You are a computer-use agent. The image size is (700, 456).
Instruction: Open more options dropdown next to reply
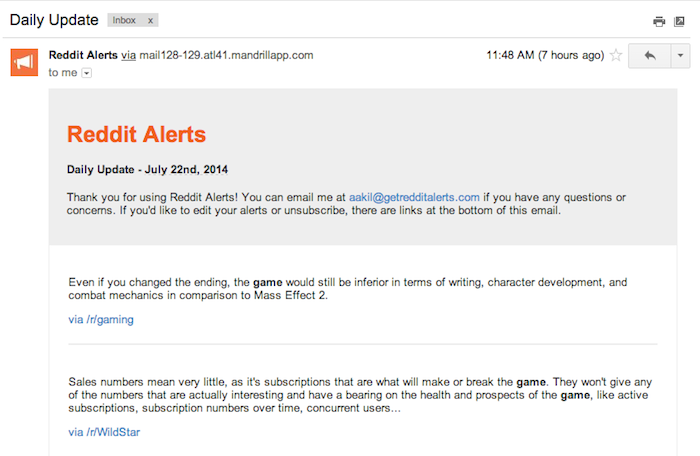click(x=680, y=55)
